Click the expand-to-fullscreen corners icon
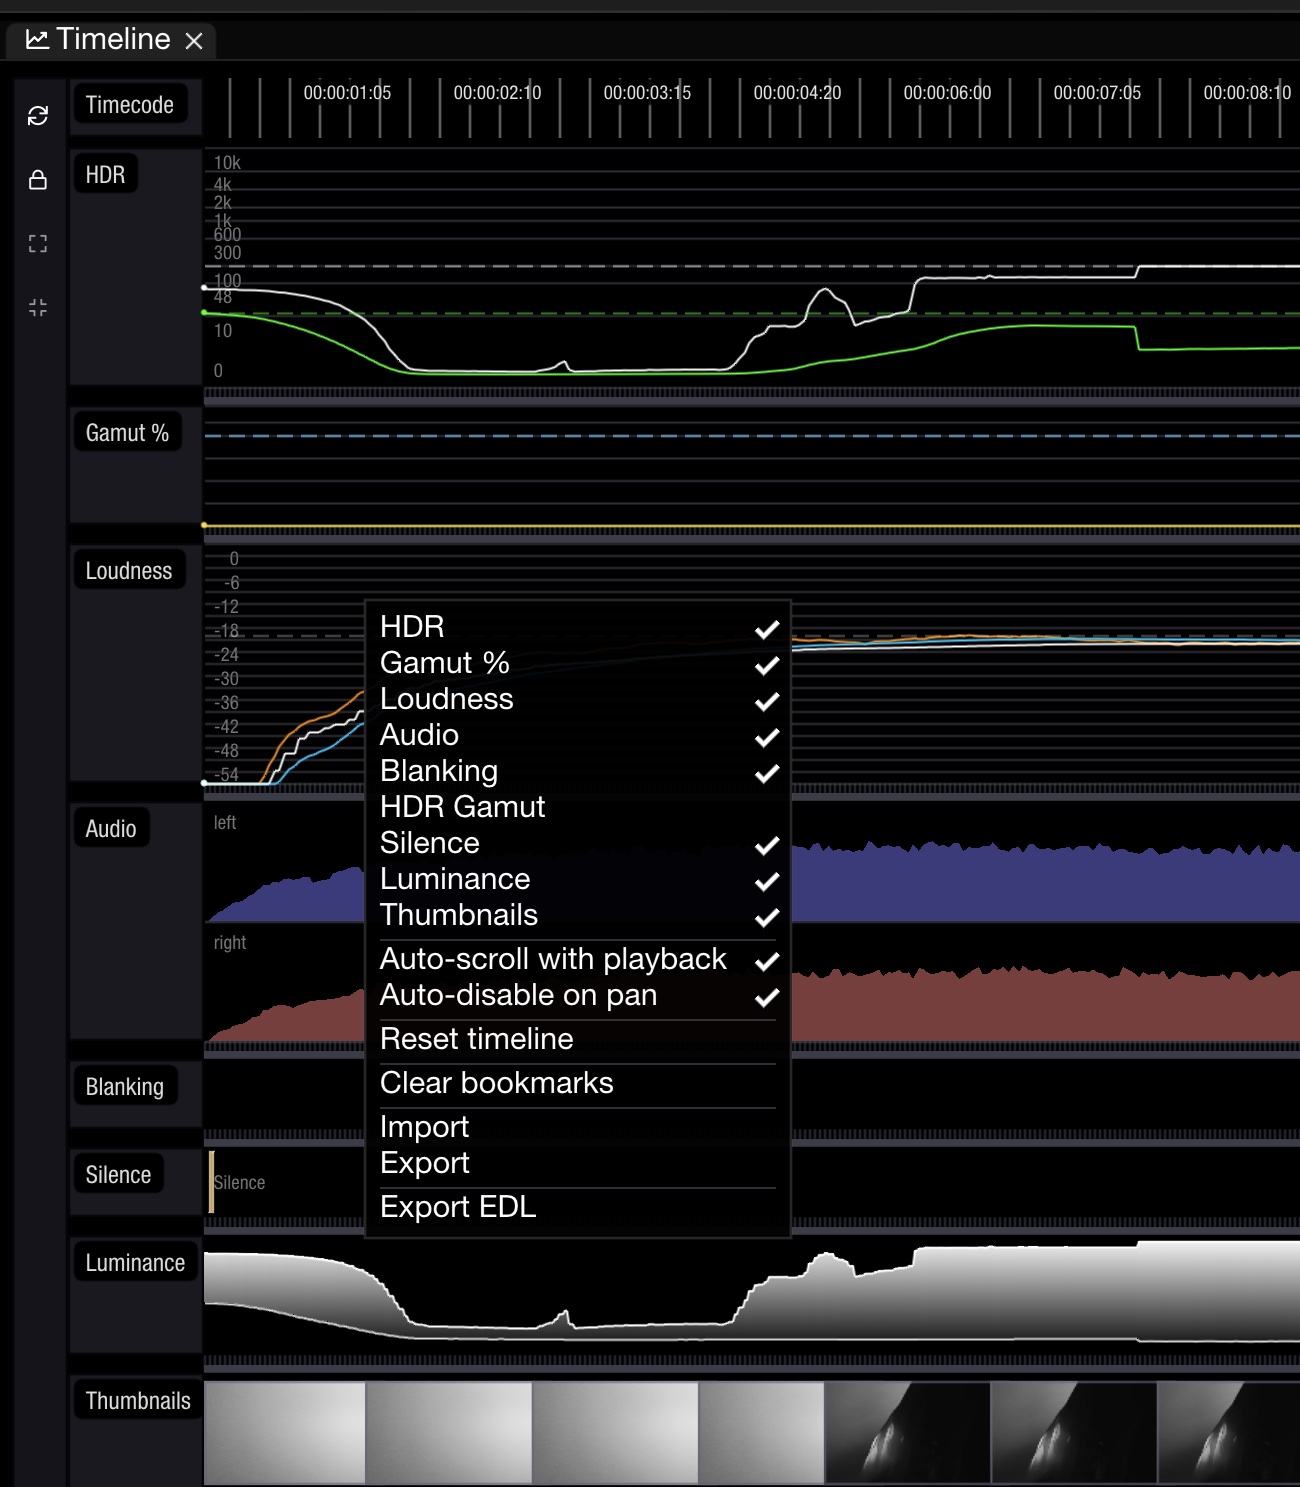This screenshot has height=1487, width=1300. click(x=38, y=244)
